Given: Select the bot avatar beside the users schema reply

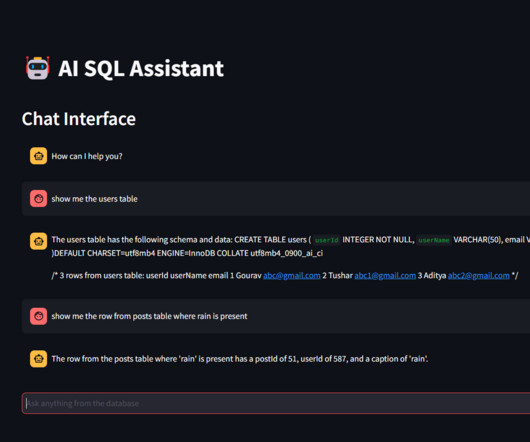Looking at the screenshot, I should (39, 241).
